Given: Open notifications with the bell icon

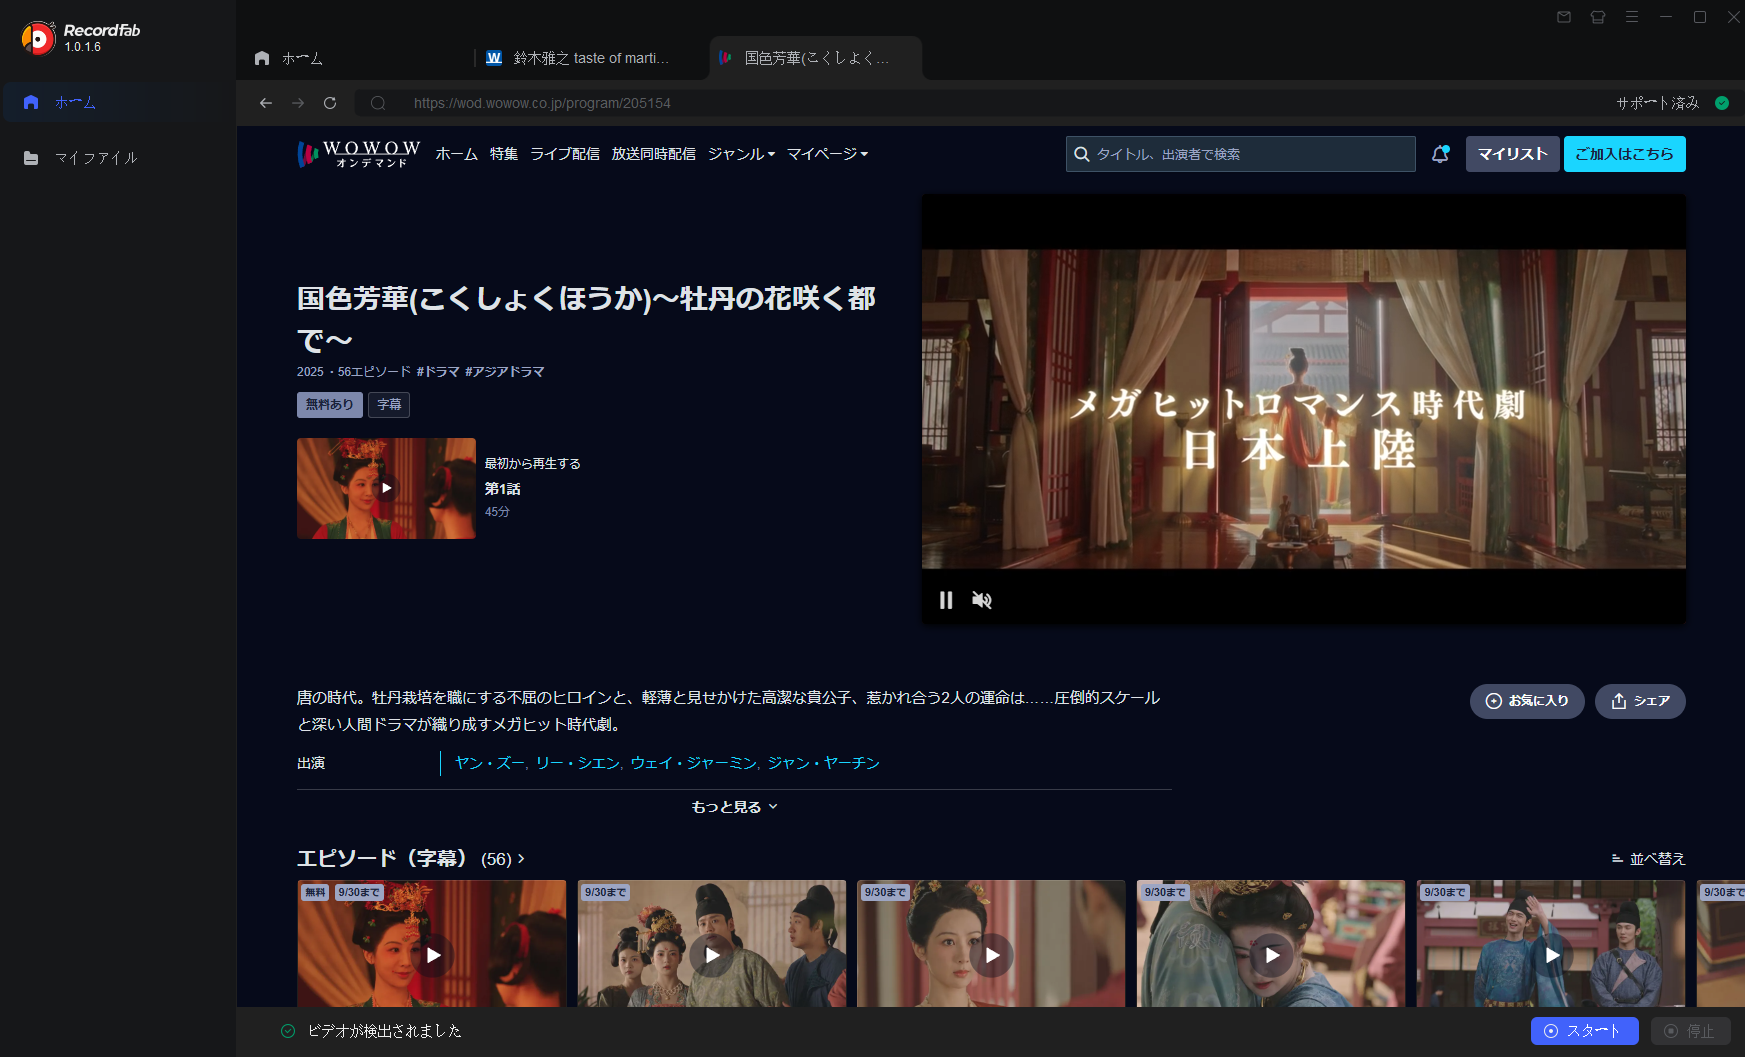Looking at the screenshot, I should click(1440, 154).
